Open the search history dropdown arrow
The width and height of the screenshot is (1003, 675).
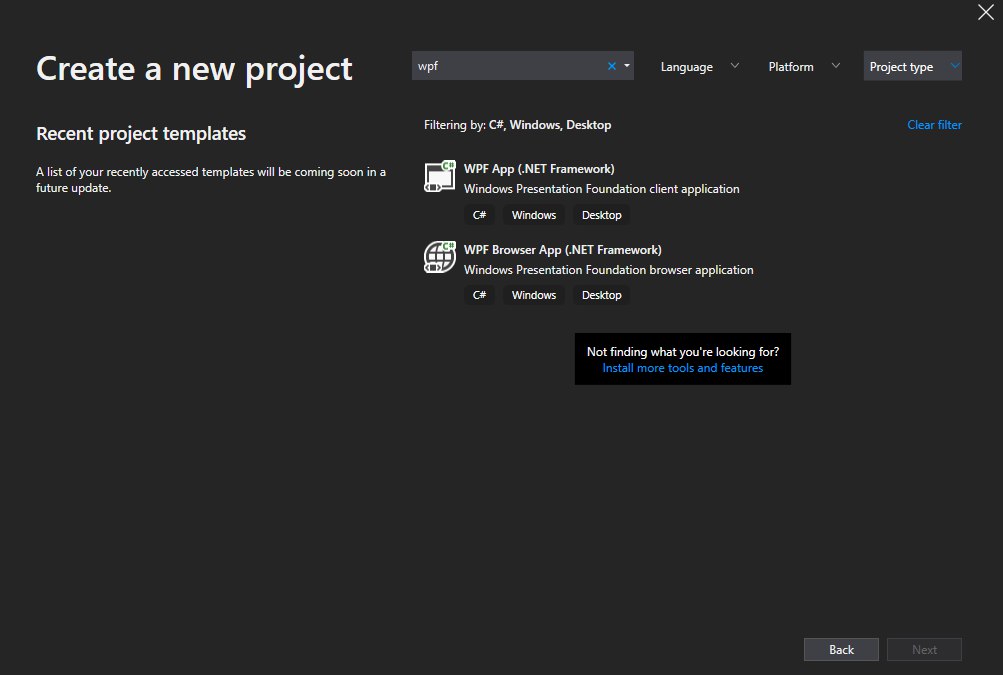[x=627, y=66]
